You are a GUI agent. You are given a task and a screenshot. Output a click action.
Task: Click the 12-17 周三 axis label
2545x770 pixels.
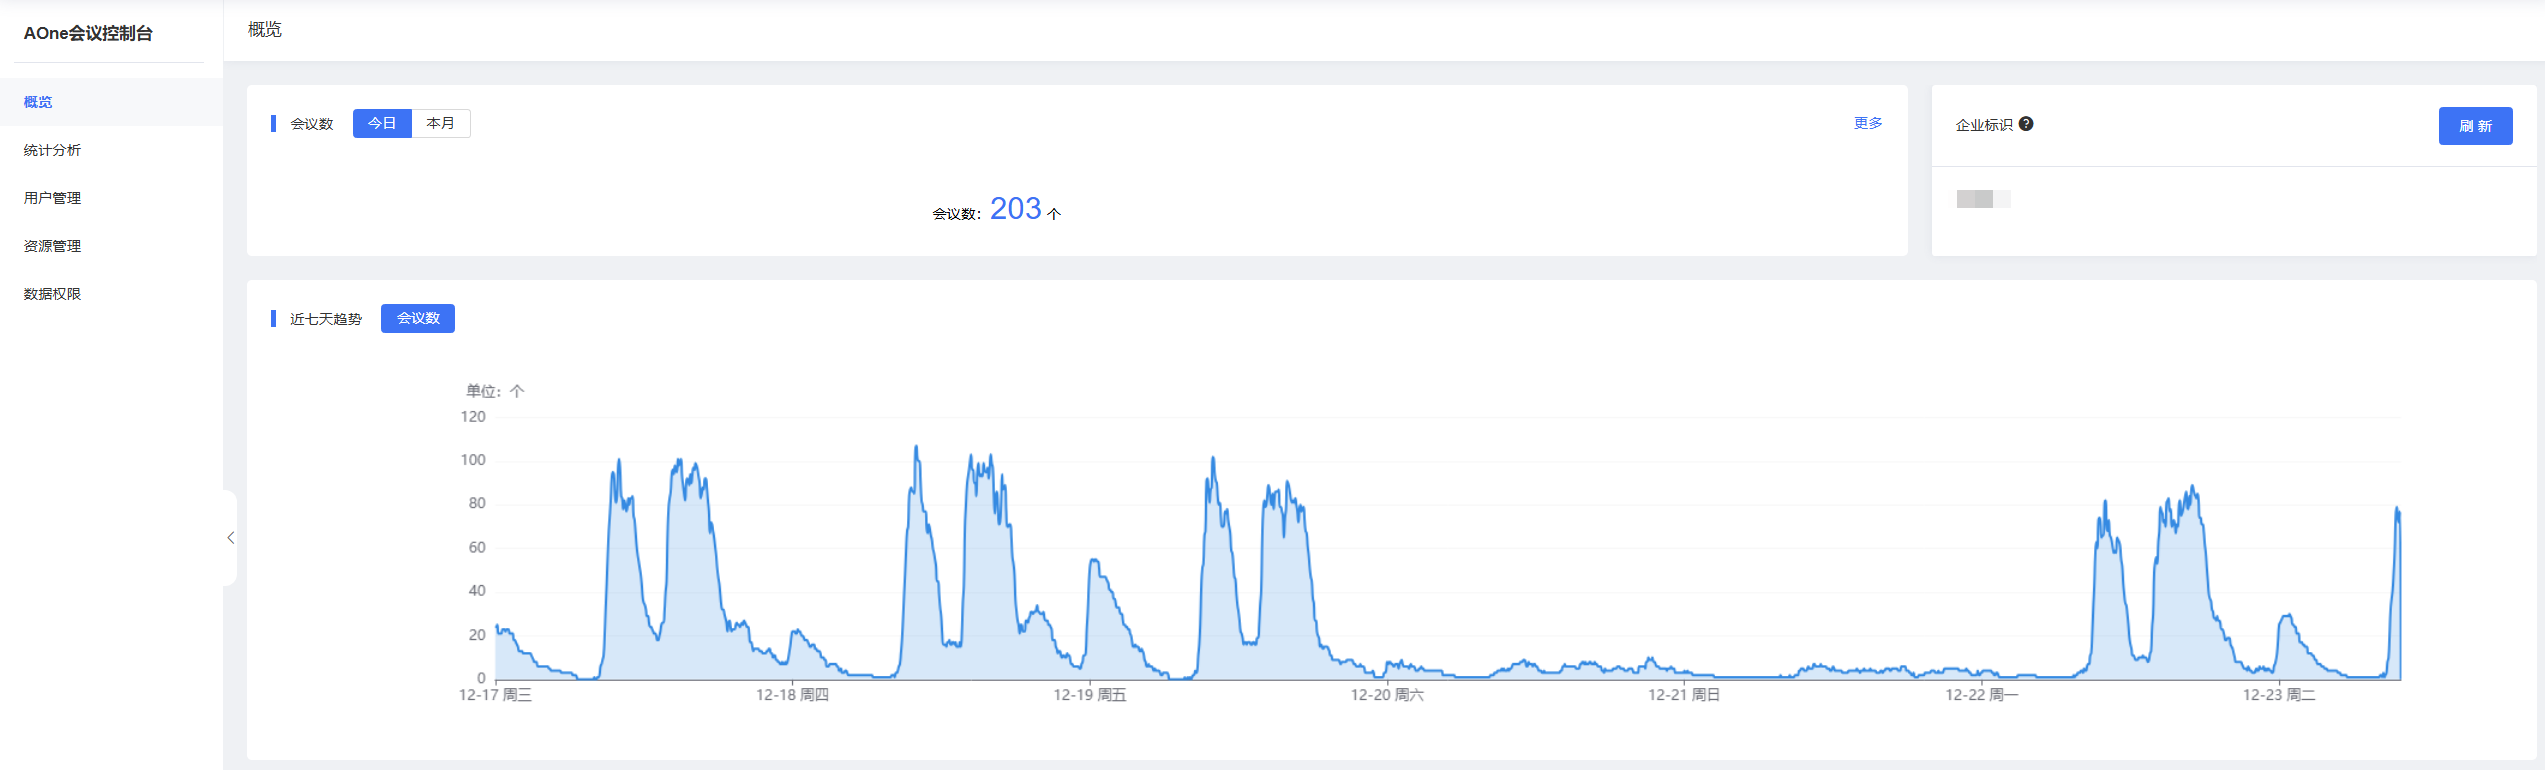495,695
